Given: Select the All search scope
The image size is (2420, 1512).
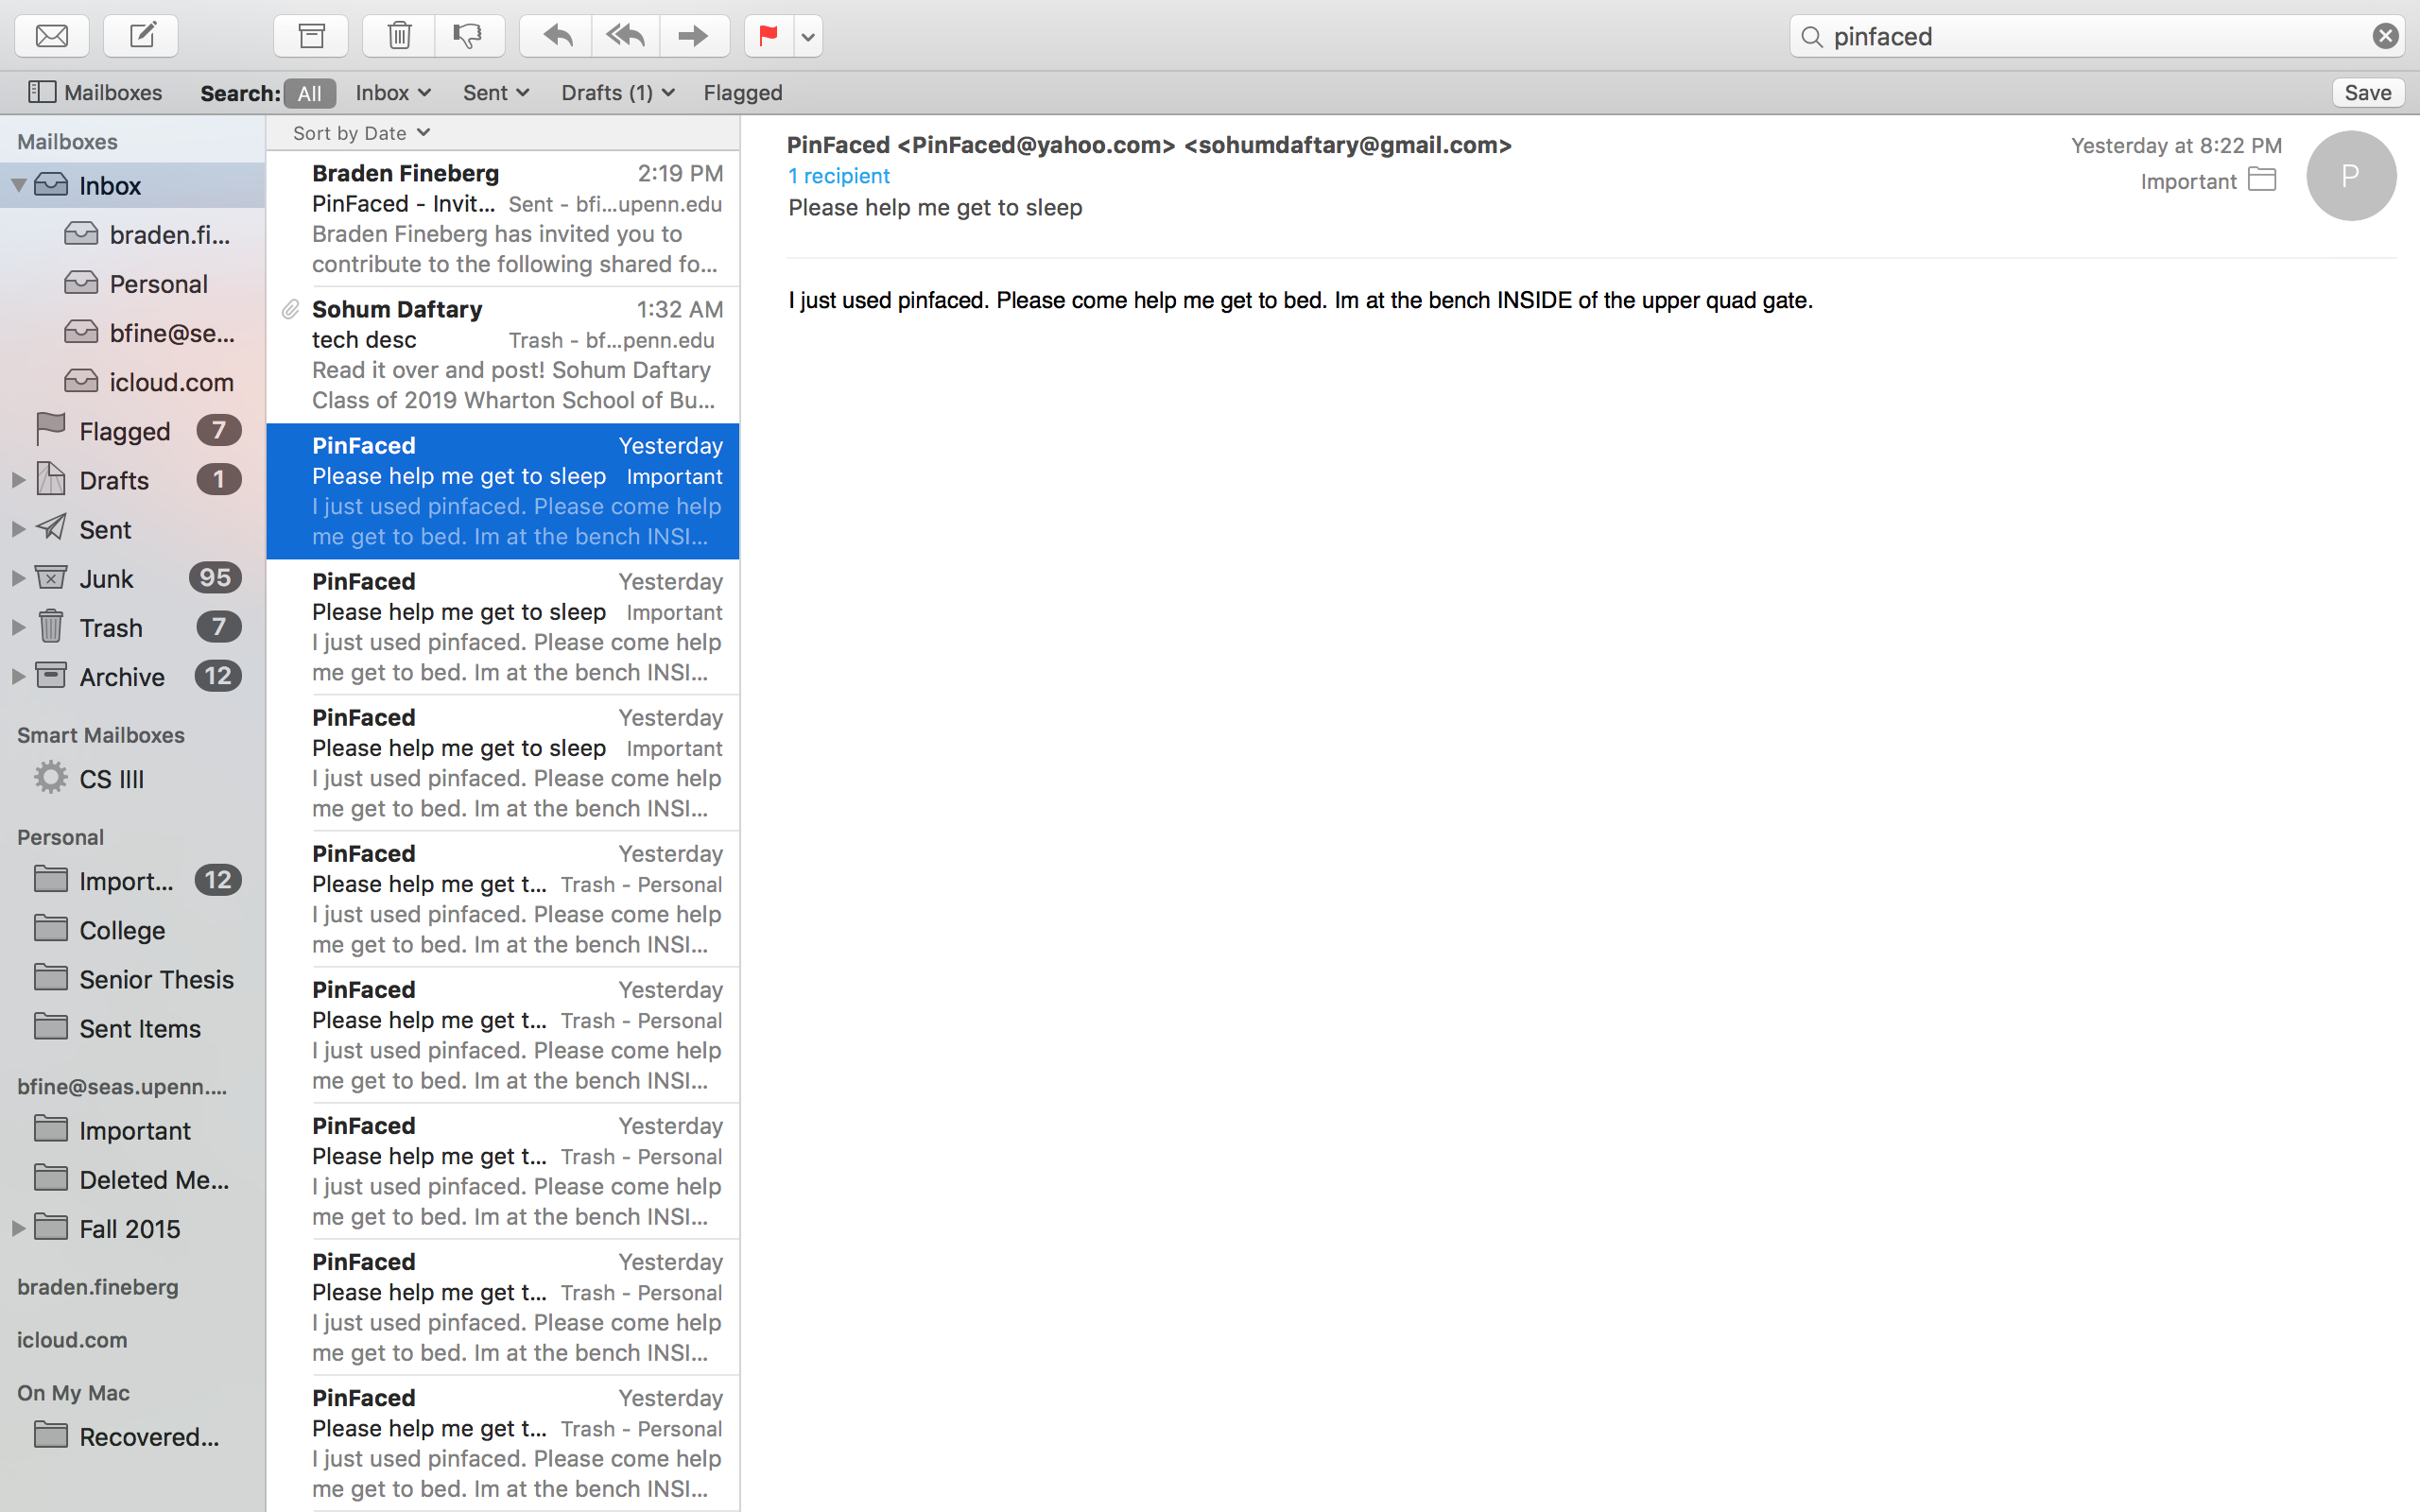Looking at the screenshot, I should click(309, 94).
